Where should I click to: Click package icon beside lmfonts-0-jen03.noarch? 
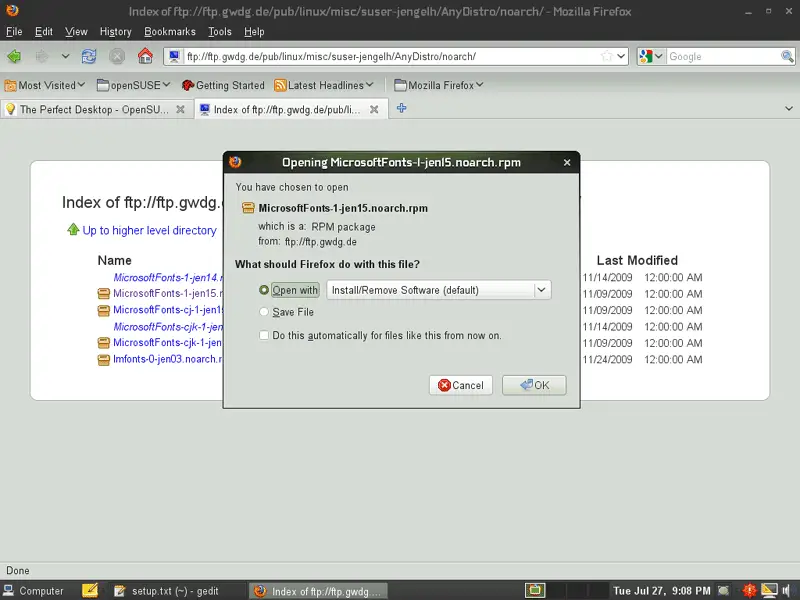[104, 360]
